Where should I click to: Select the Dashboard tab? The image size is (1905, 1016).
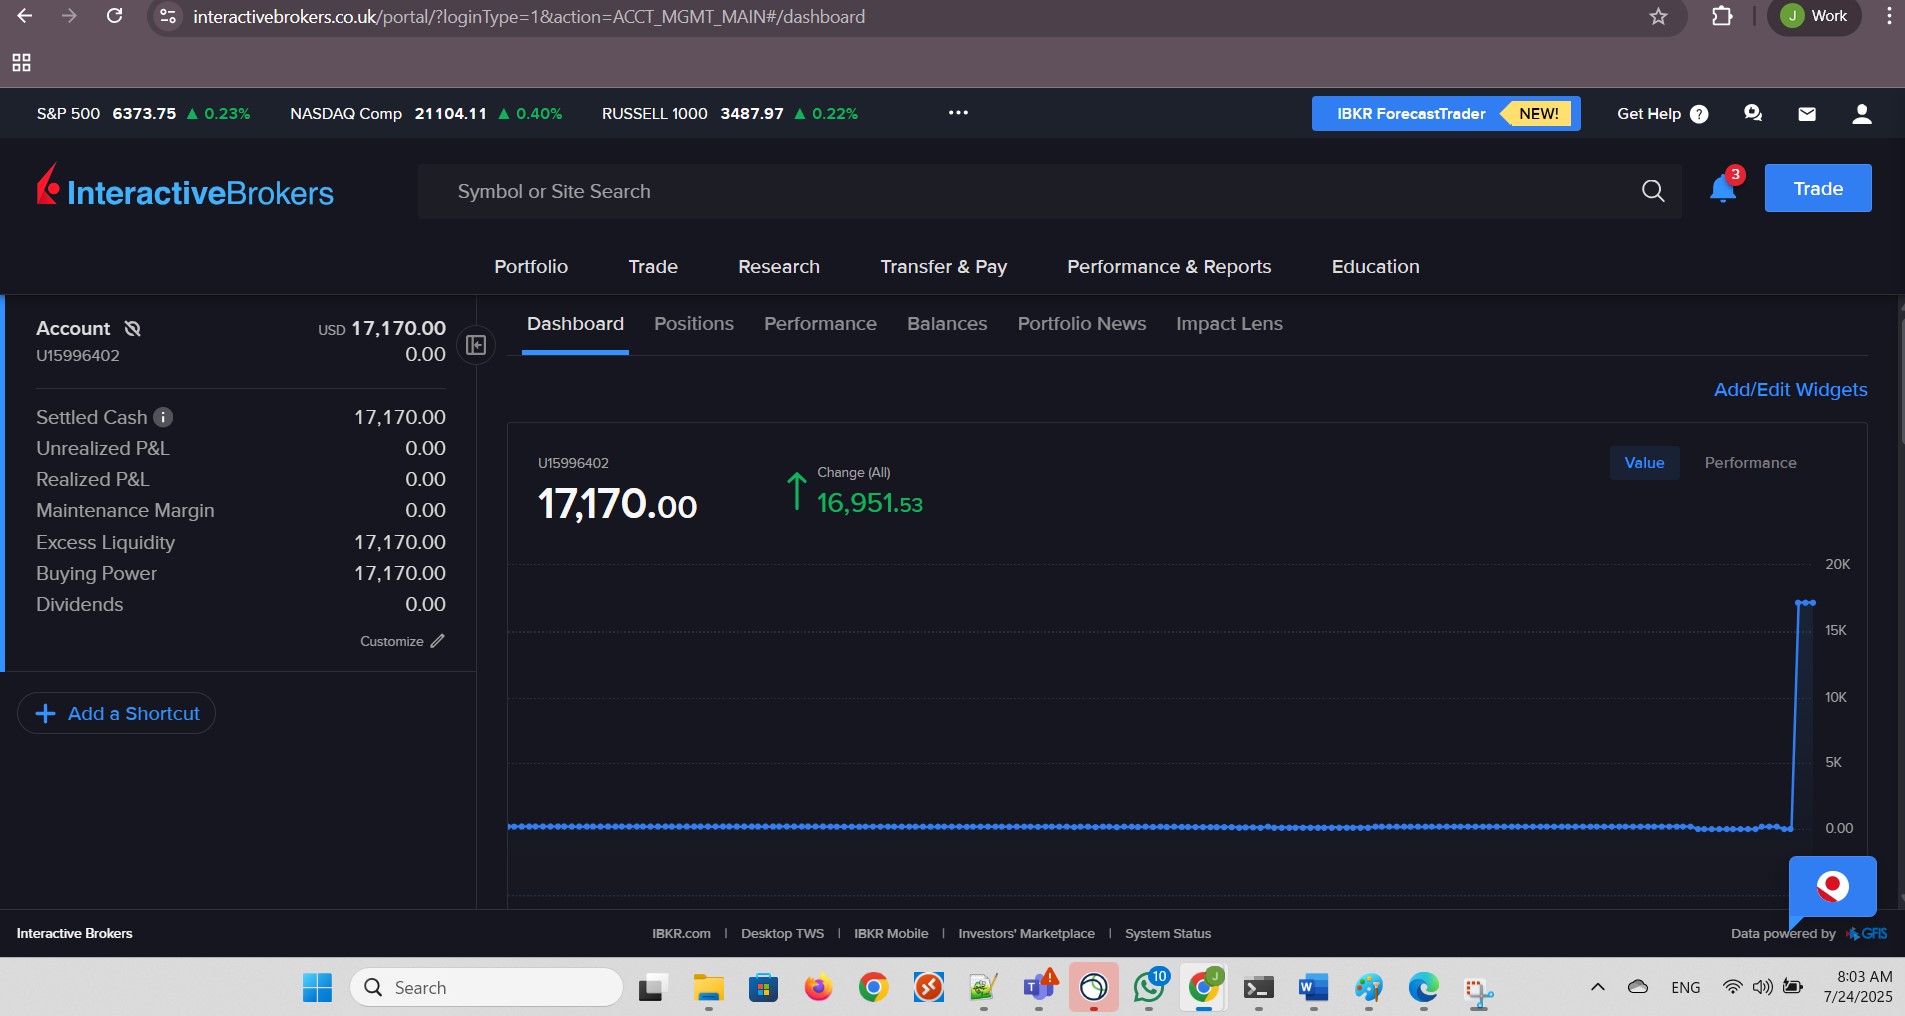[x=575, y=324]
